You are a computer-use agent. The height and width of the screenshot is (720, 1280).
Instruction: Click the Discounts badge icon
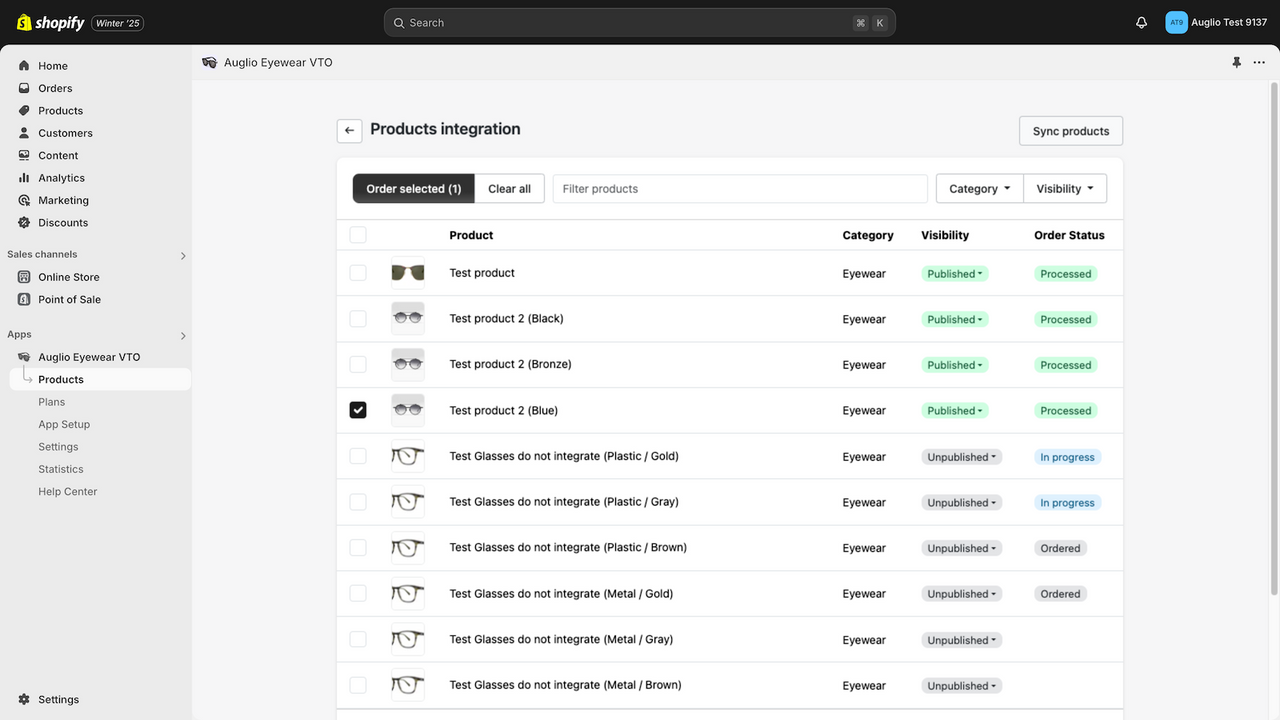[x=24, y=223]
